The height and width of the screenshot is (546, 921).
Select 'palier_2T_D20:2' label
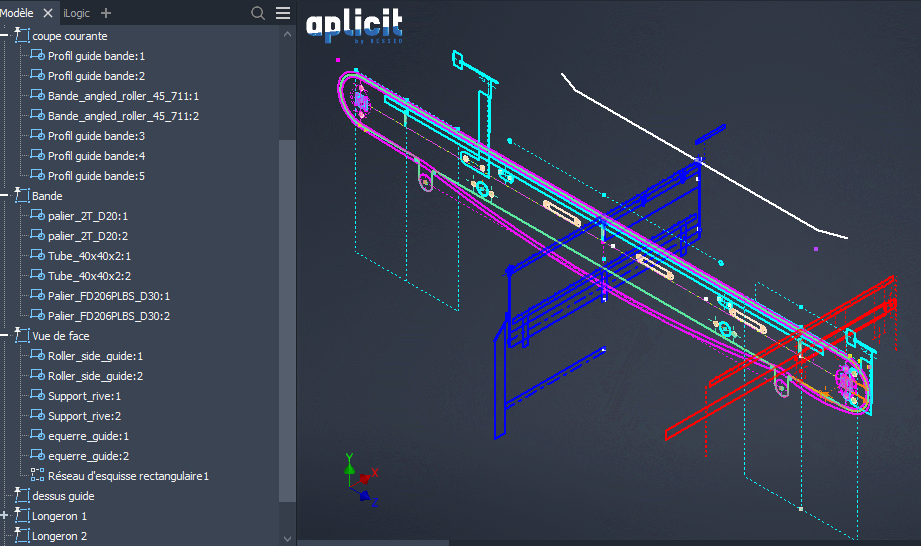(88, 236)
